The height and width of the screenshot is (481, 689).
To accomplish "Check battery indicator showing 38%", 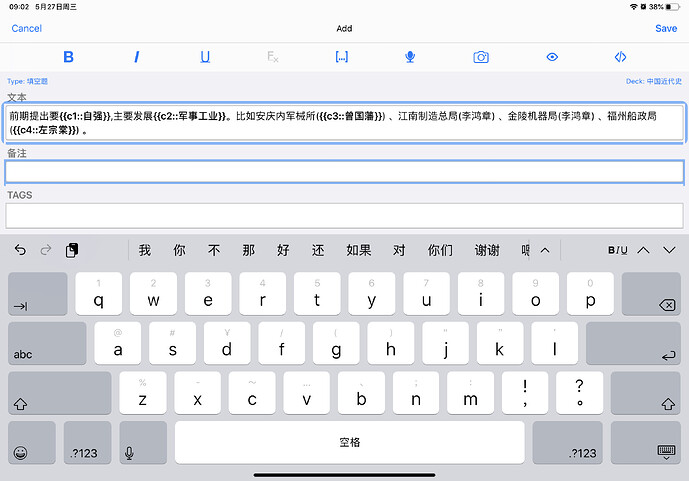I will 664,7.
